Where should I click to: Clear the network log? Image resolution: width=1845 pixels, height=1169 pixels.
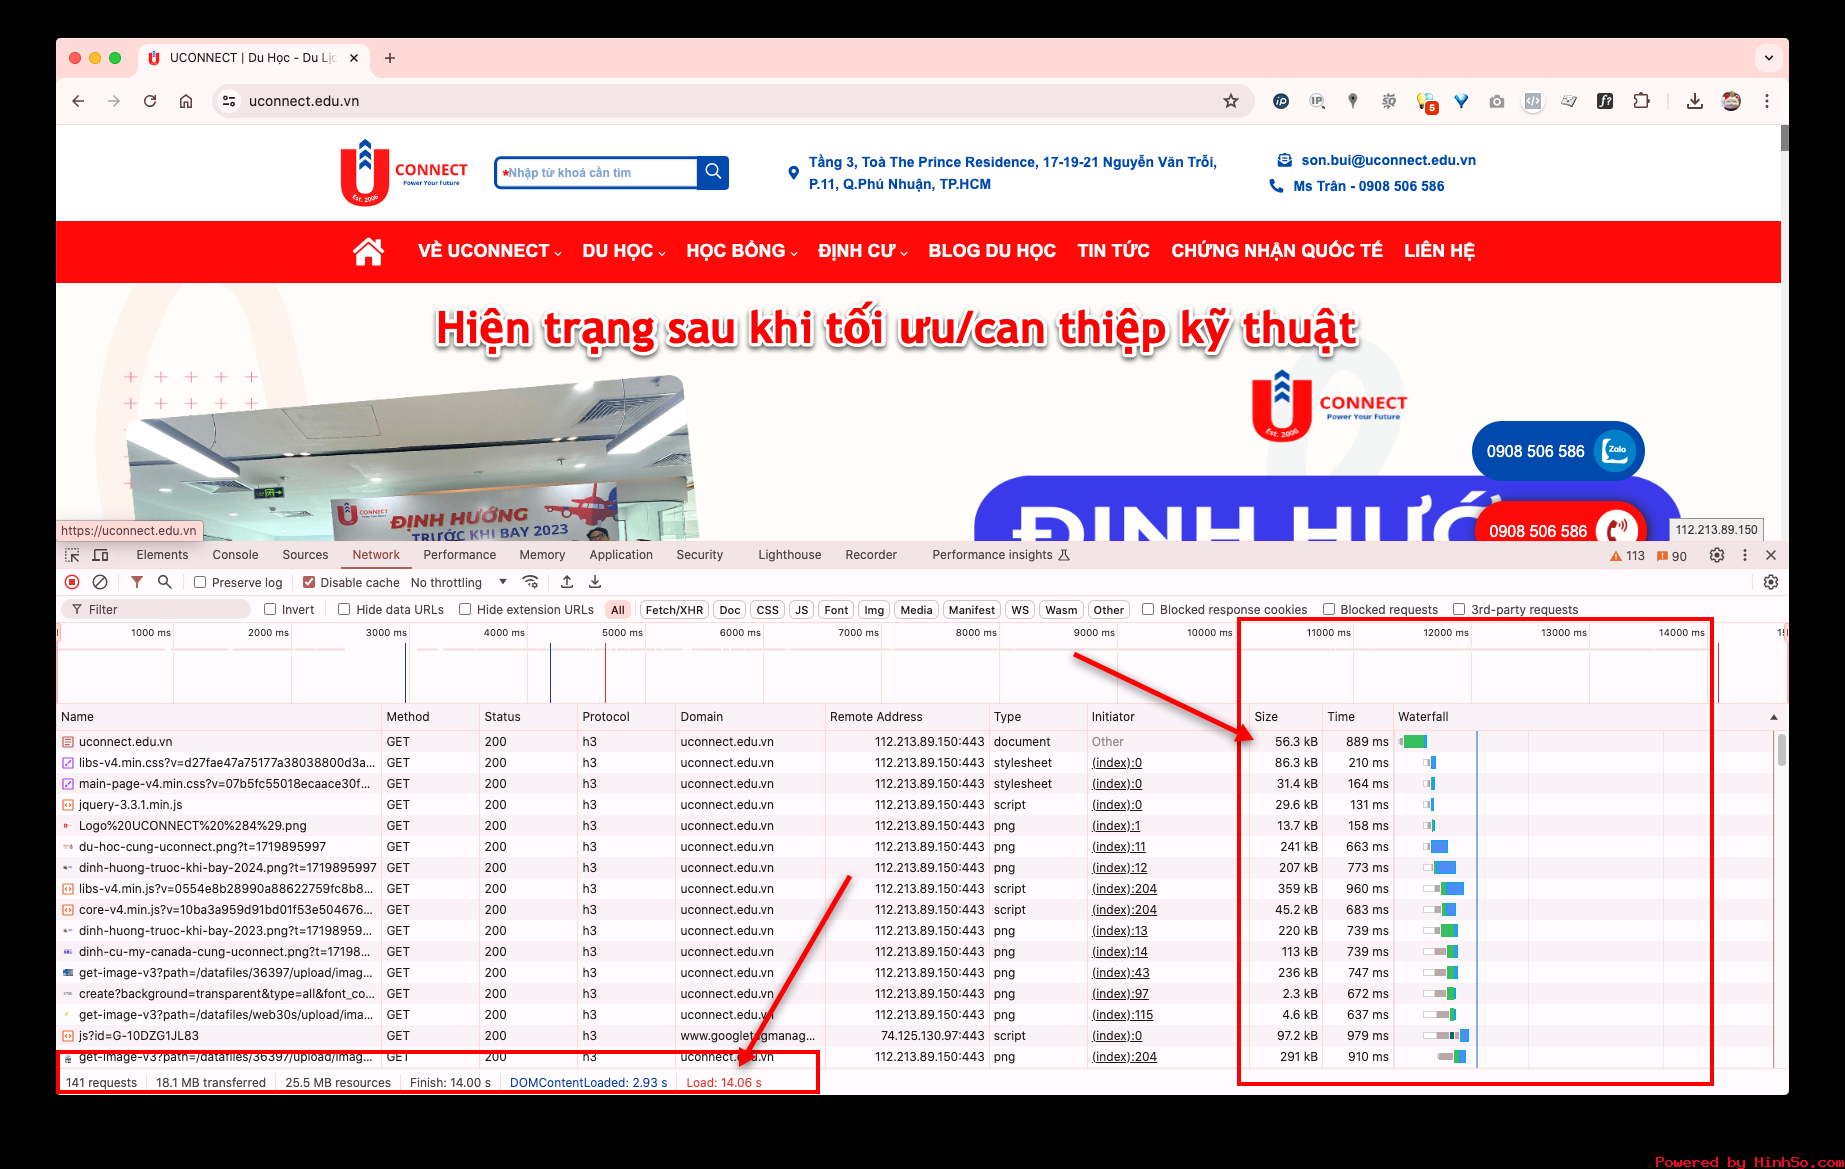100,582
